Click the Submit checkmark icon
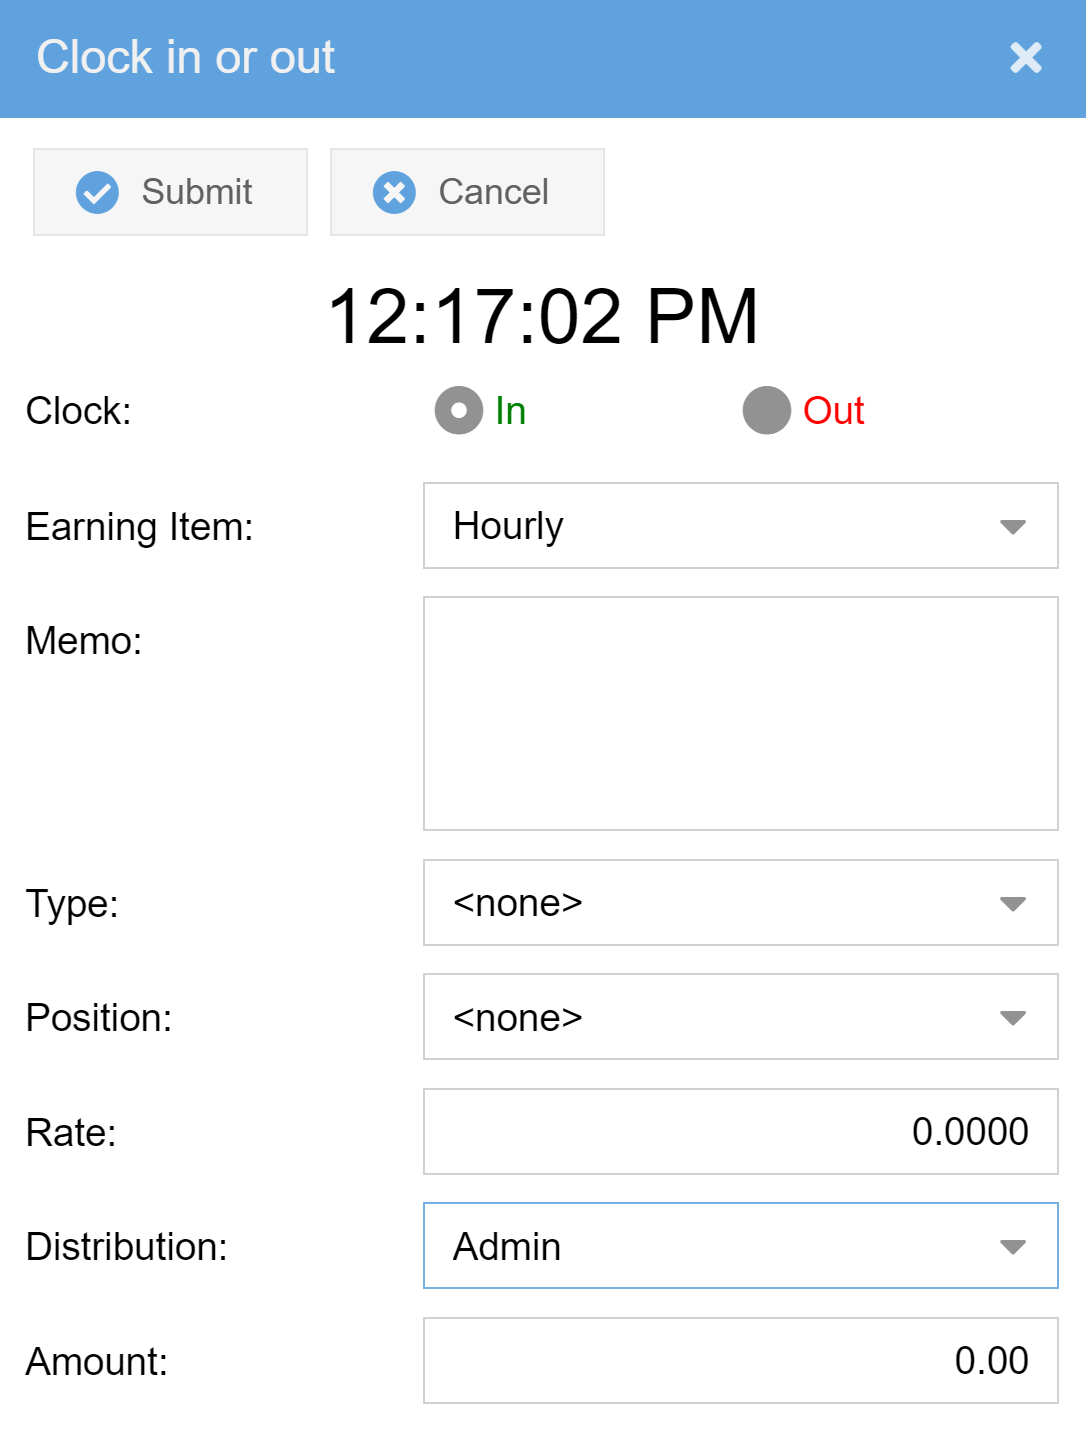This screenshot has height=1455, width=1086. pos(97,192)
